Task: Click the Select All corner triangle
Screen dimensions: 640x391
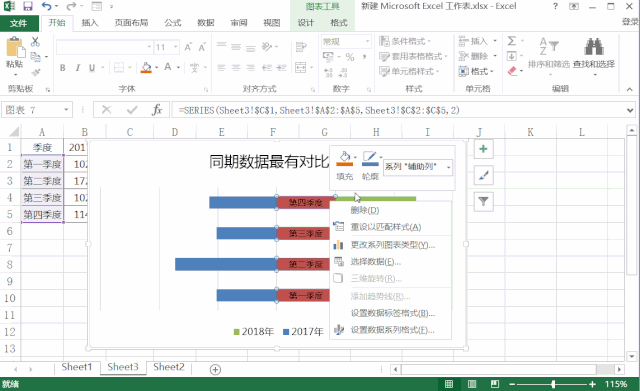Action: tap(13, 131)
